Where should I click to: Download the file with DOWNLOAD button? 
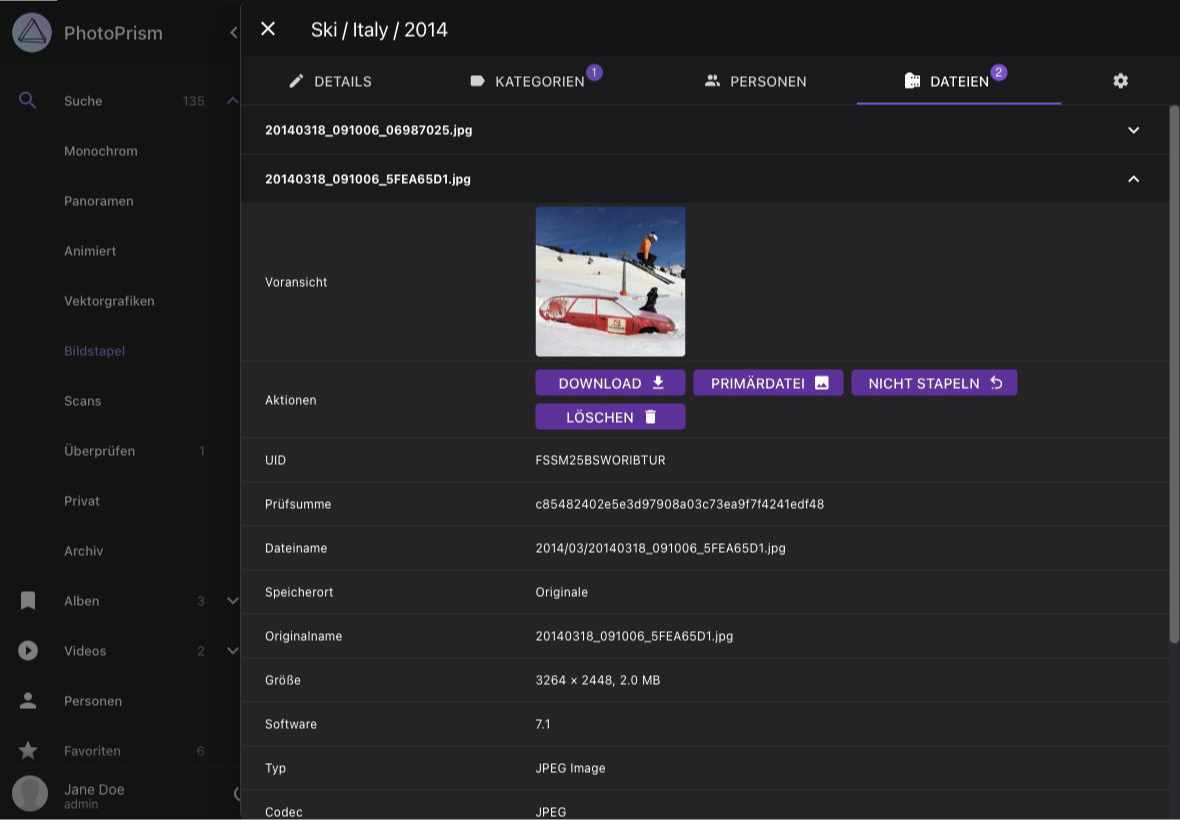point(610,383)
